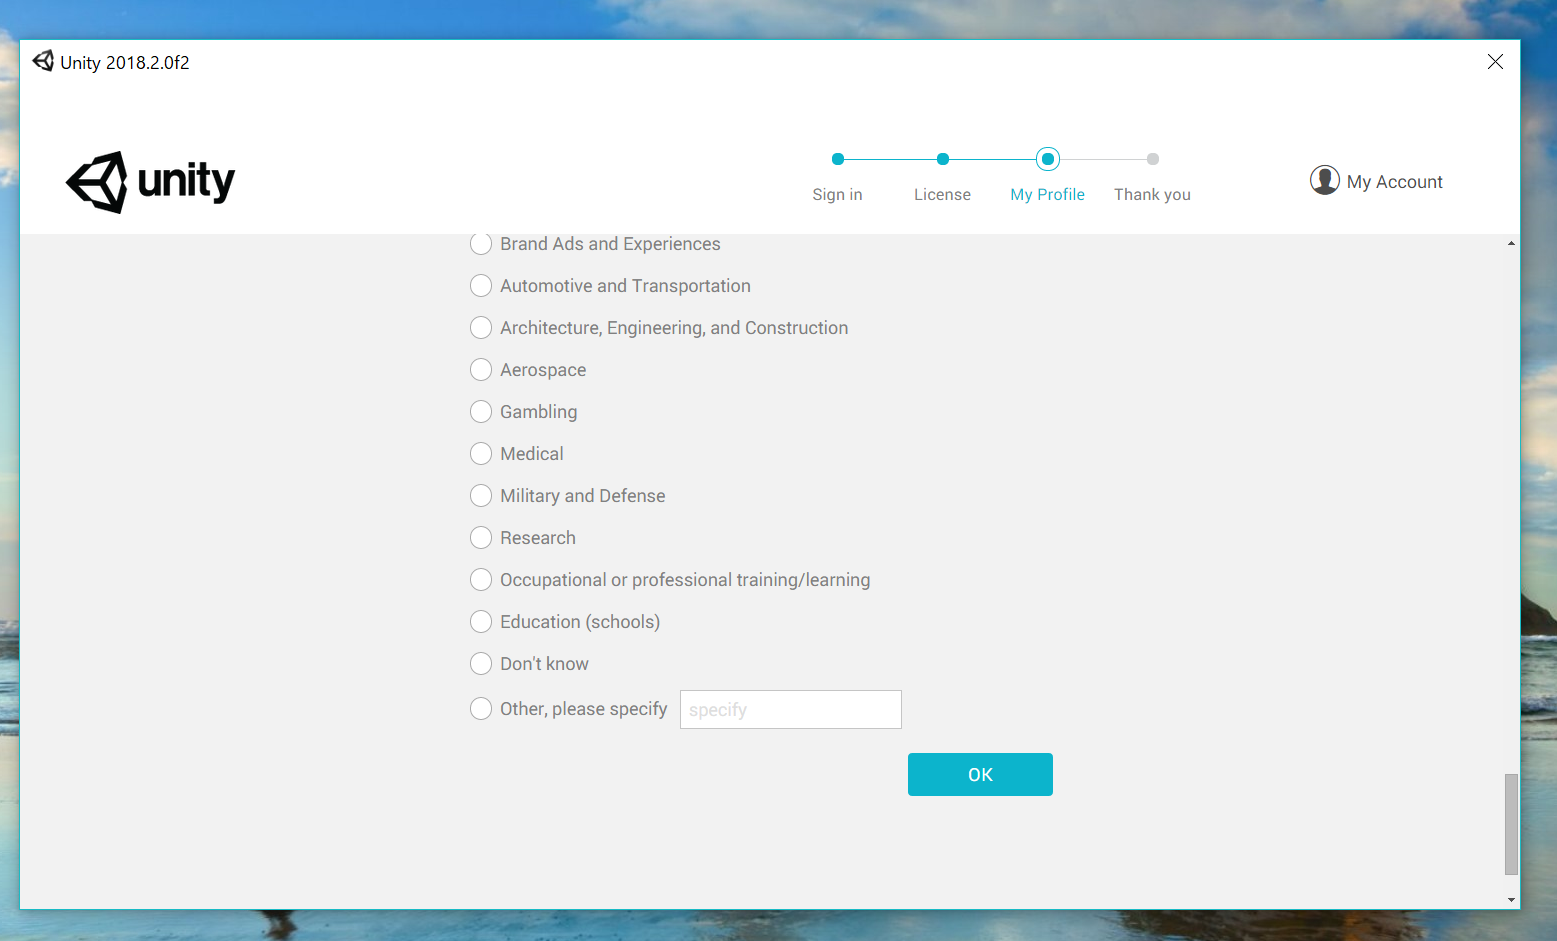The image size is (1557, 941).
Task: Click the License step dot
Action: point(942,159)
